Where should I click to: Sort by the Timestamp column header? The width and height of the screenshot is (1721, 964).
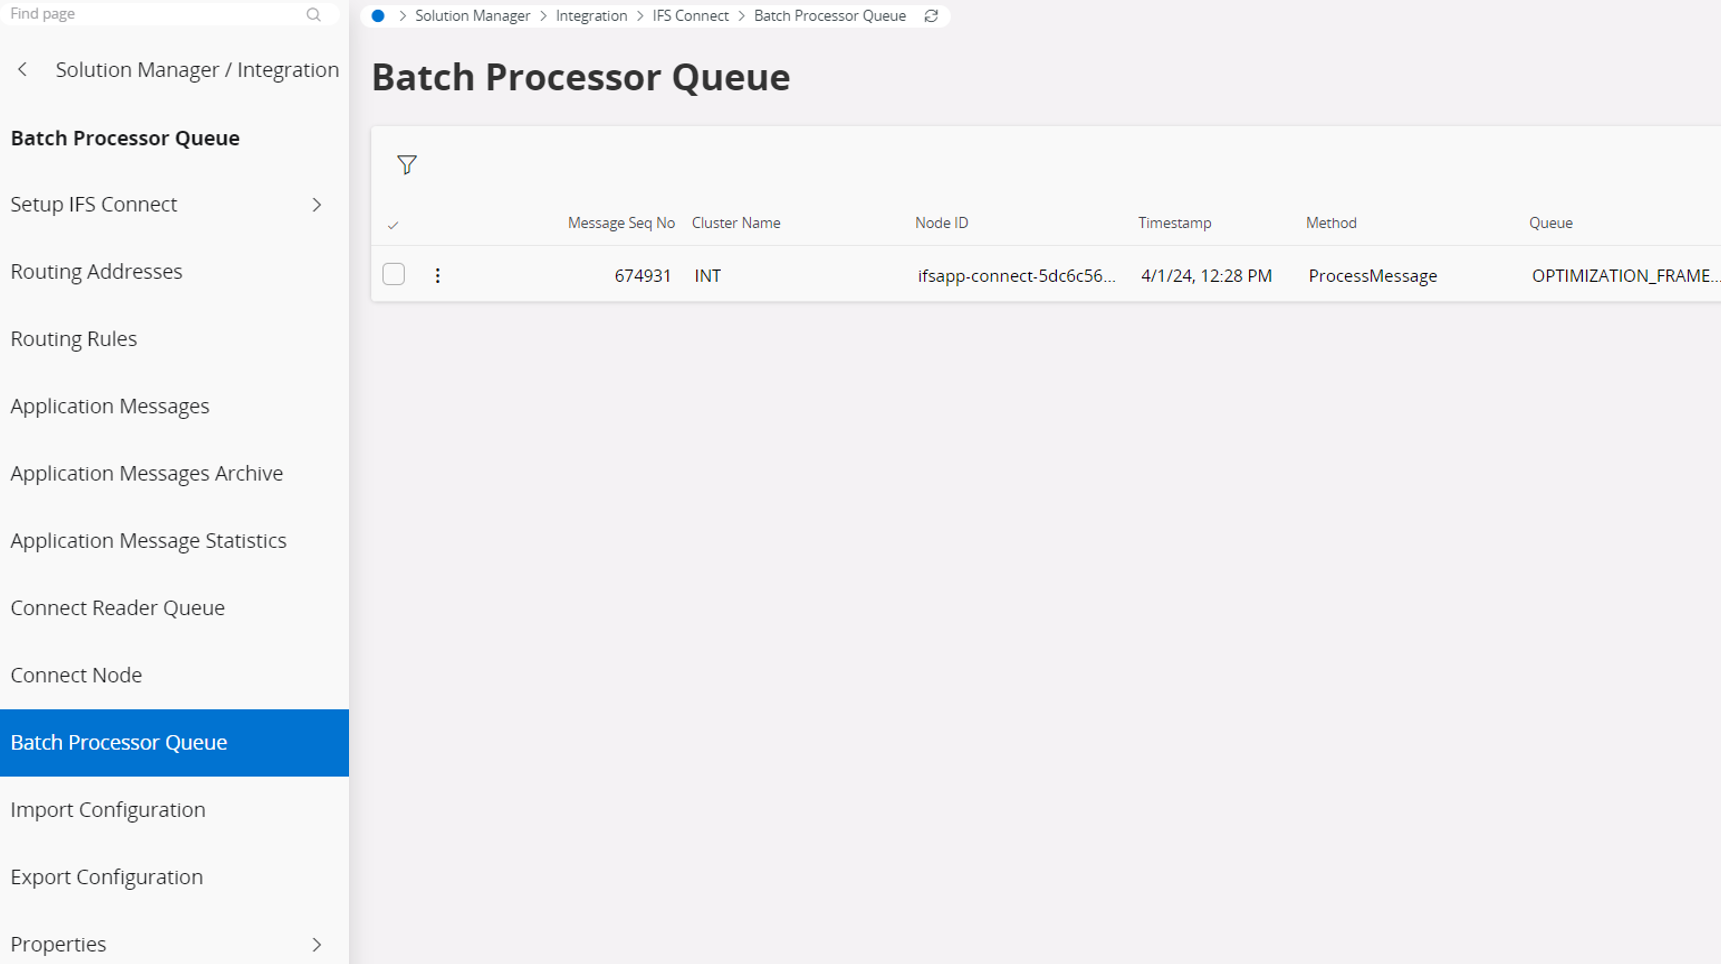coord(1175,223)
